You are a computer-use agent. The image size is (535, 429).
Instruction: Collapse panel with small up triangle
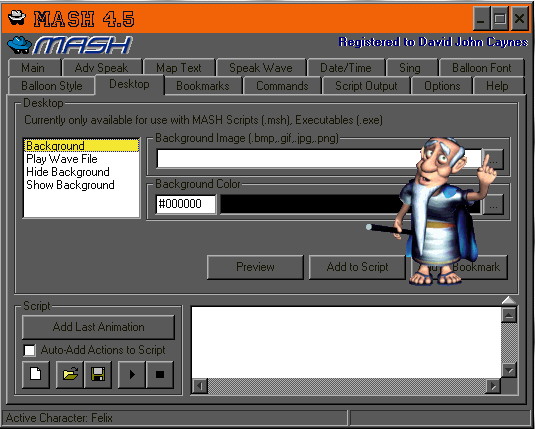[509, 300]
